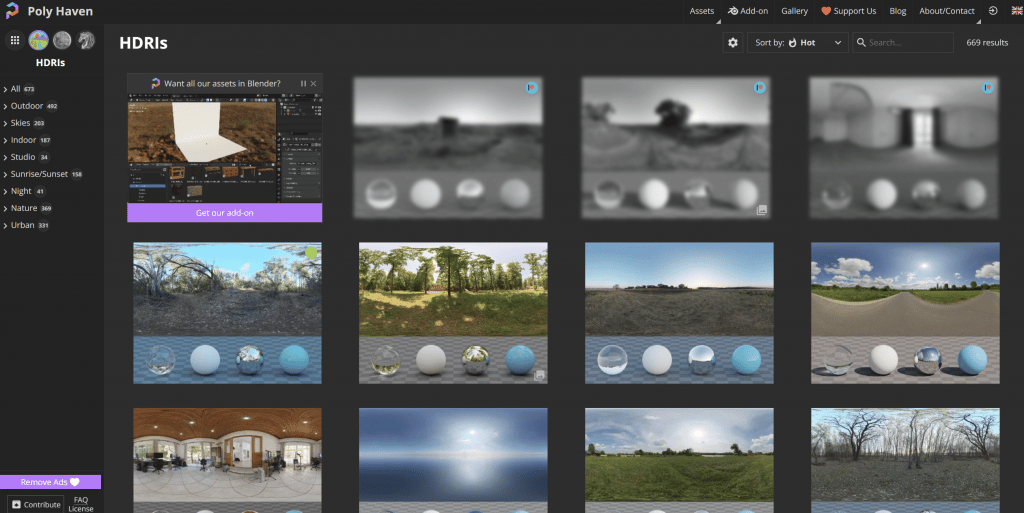
Task: Pause the Blender add-on promo slideshow
Action: pos(303,84)
